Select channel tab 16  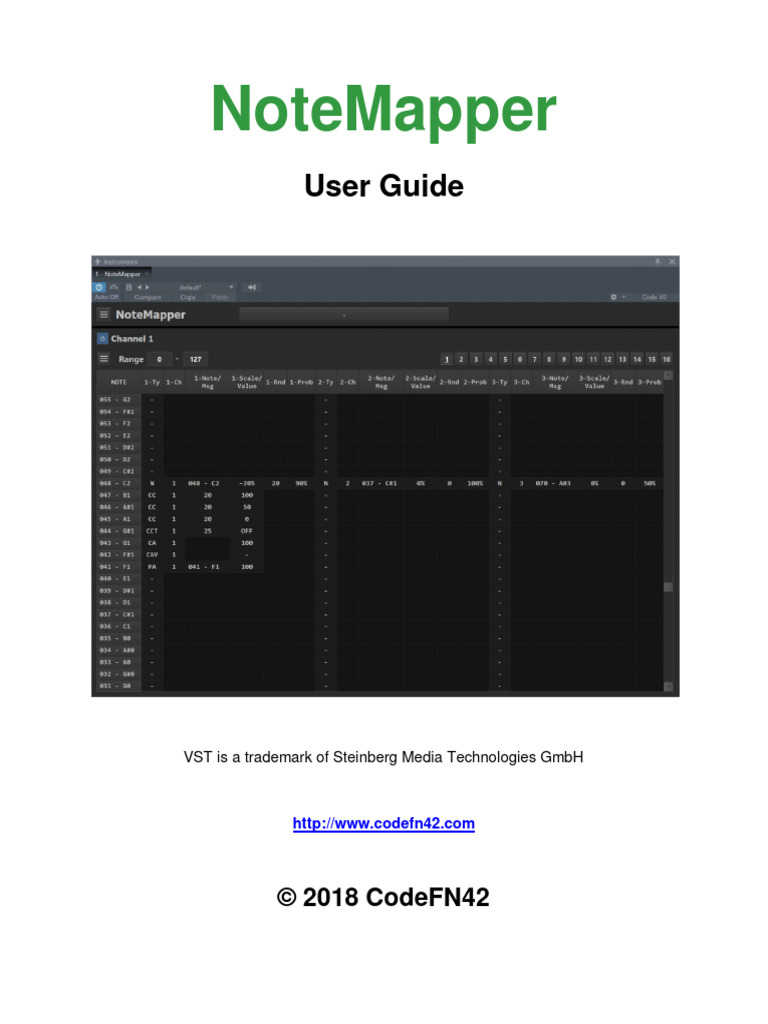667,359
